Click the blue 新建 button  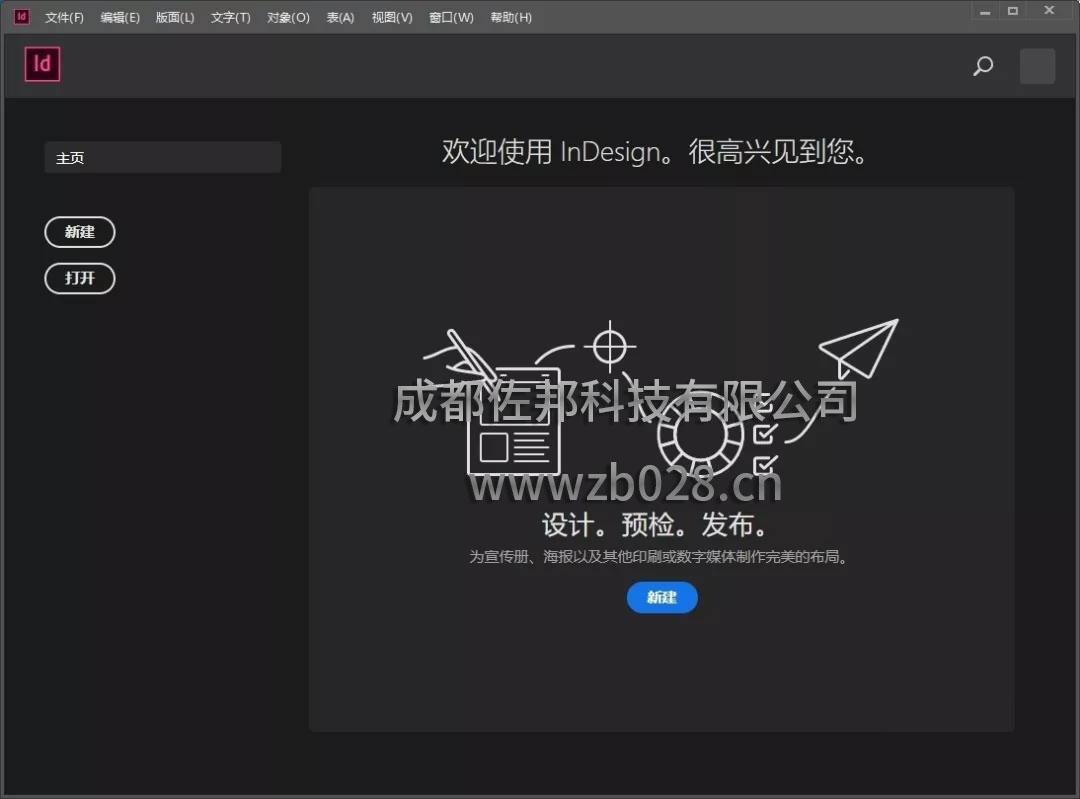(662, 597)
